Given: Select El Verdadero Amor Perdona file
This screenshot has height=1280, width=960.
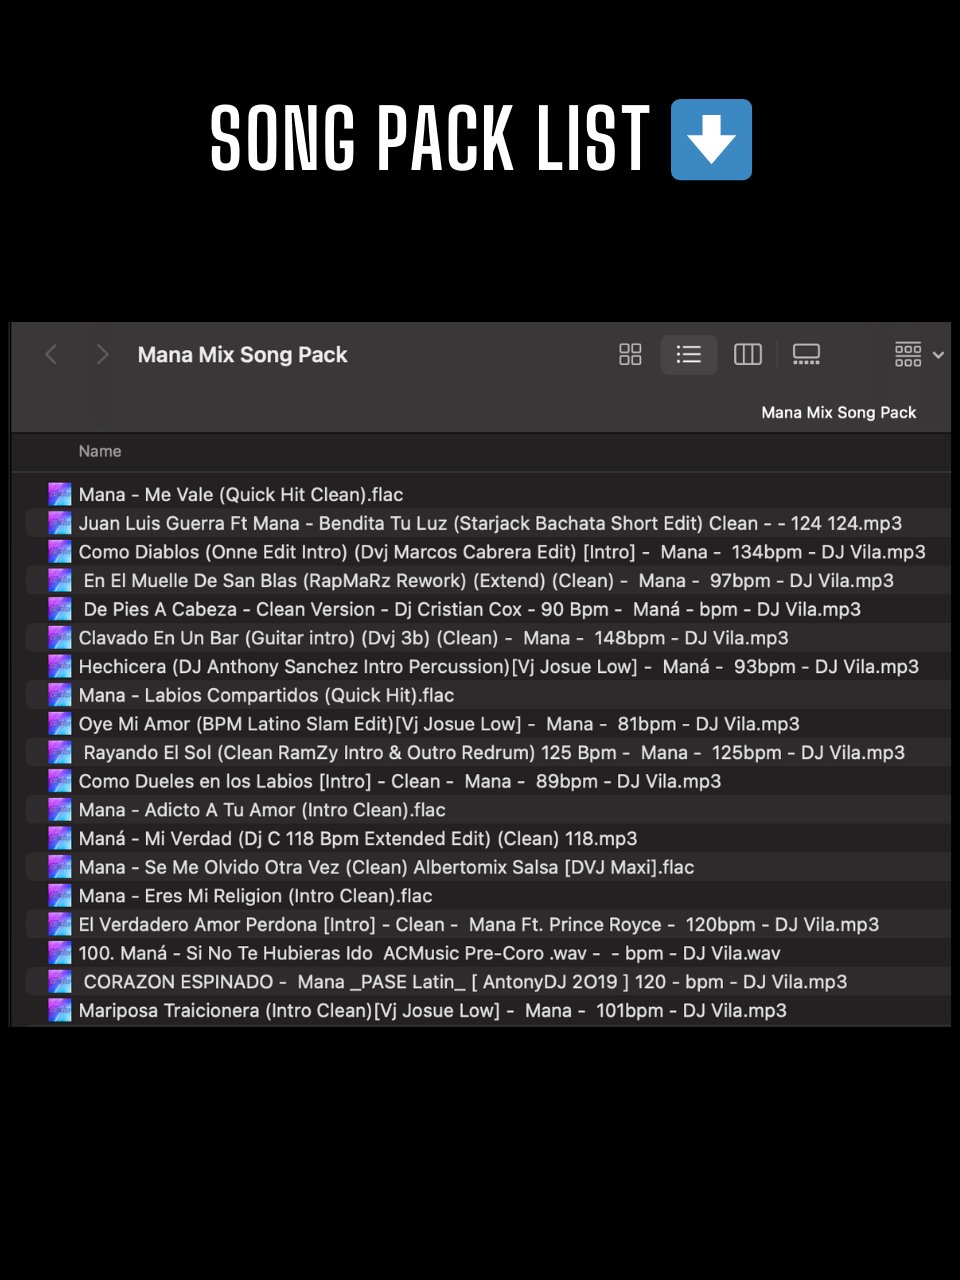Looking at the screenshot, I should pyautogui.click(x=479, y=925).
